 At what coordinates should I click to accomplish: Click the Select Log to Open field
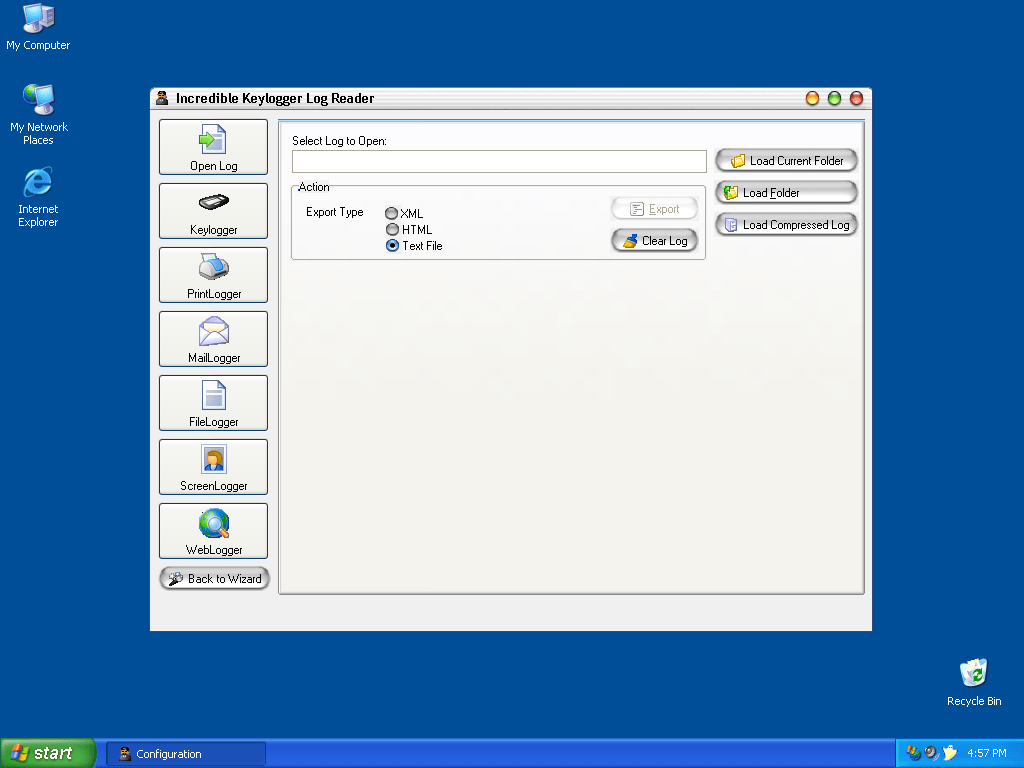[x=499, y=162]
